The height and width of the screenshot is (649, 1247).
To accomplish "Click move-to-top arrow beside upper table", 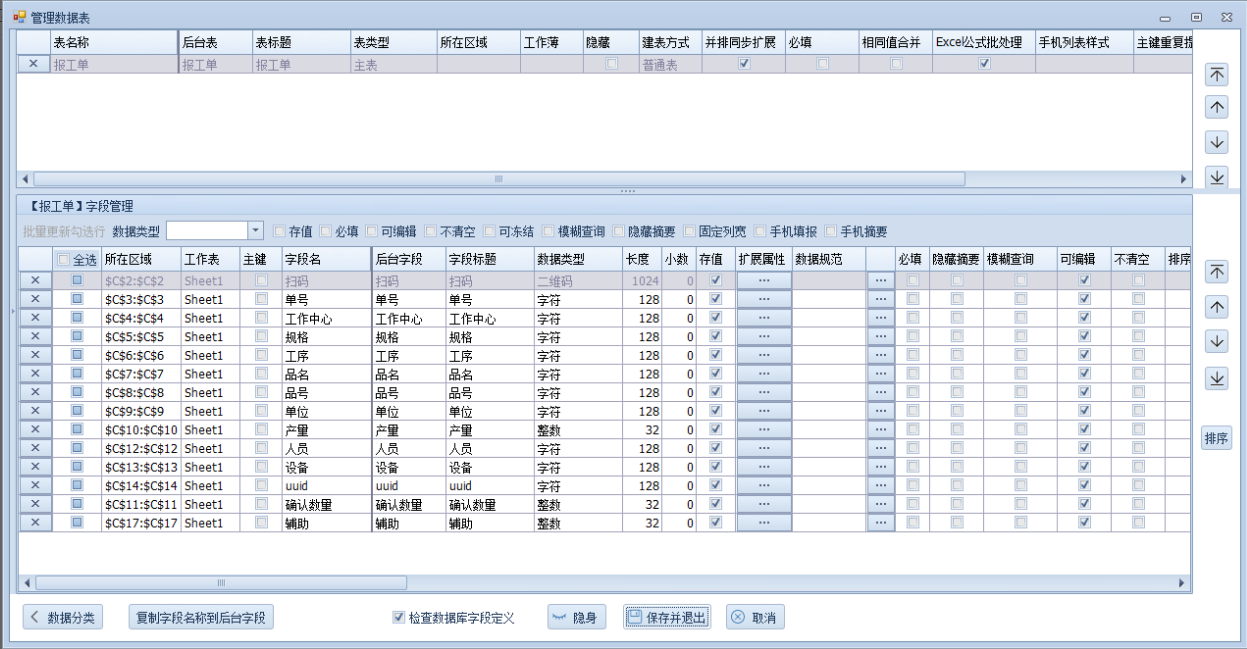I will [1216, 74].
